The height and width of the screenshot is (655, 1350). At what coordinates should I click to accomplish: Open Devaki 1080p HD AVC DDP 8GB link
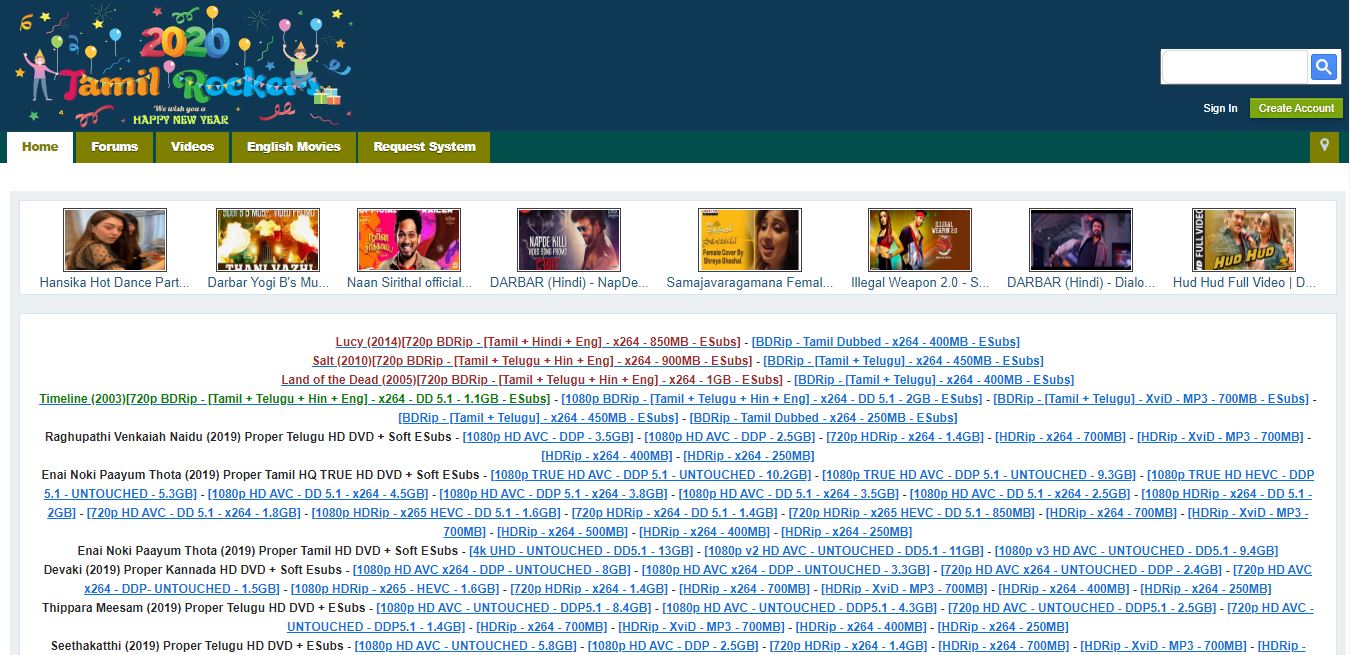coord(492,570)
